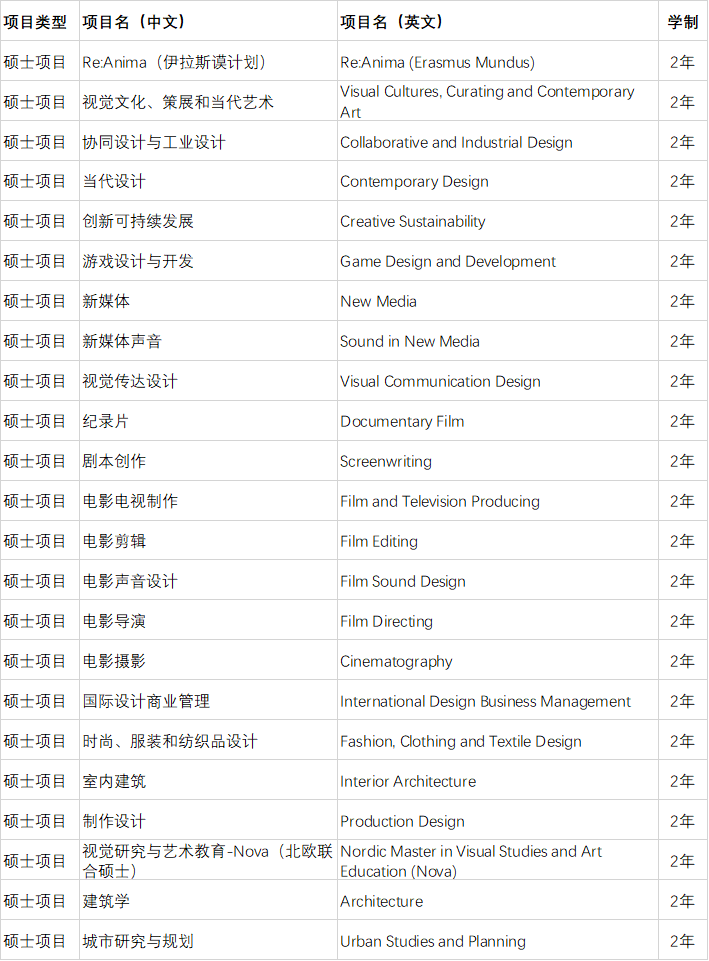Click 'Visual Cultures, Curating and Contemporary Art'
709x961 pixels.
click(498, 101)
